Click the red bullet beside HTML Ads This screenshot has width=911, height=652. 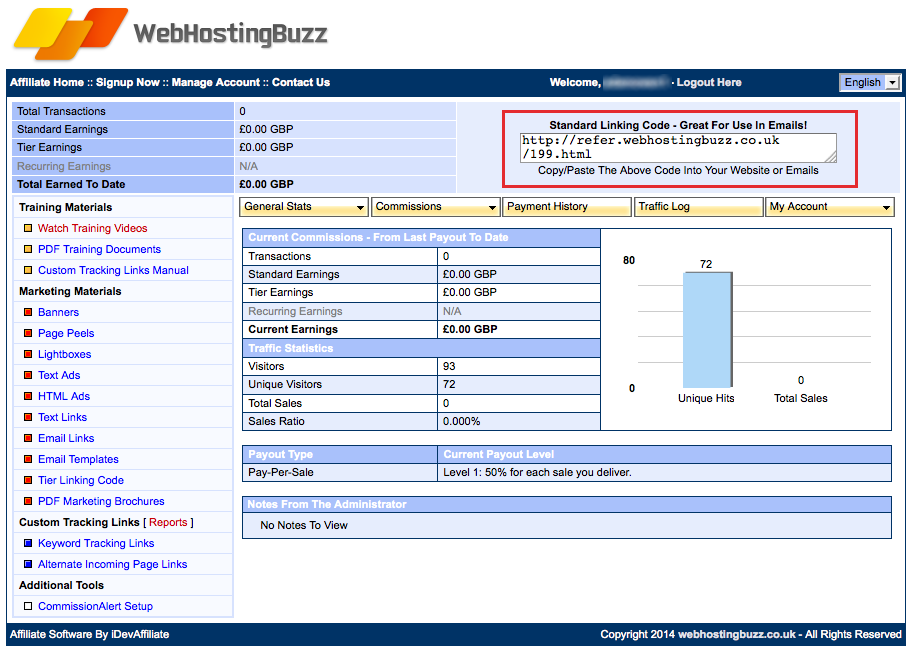coord(28,396)
